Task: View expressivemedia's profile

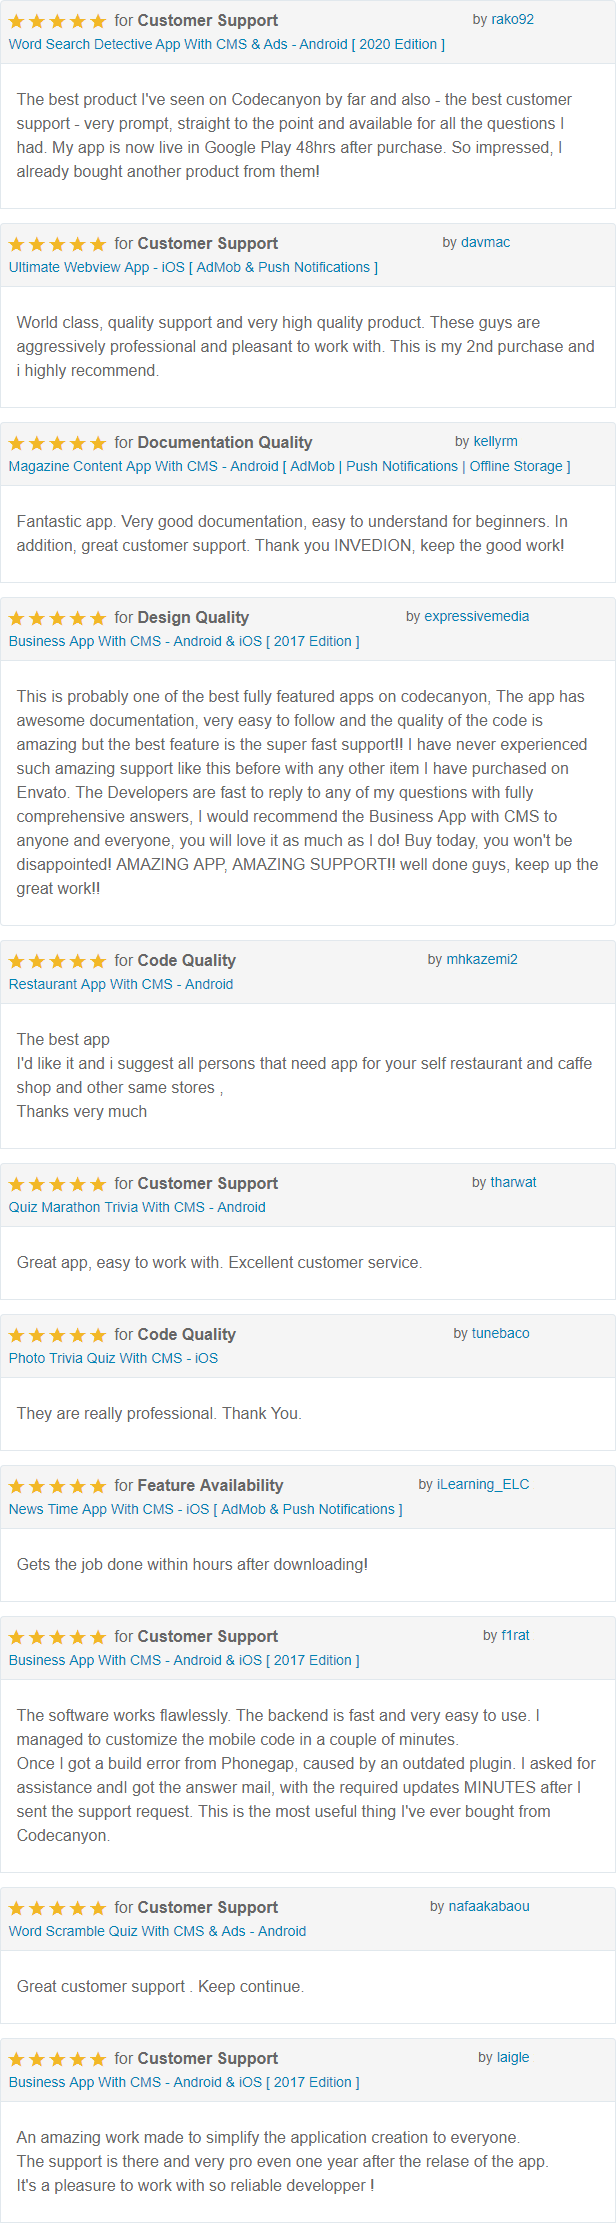Action: point(477,616)
